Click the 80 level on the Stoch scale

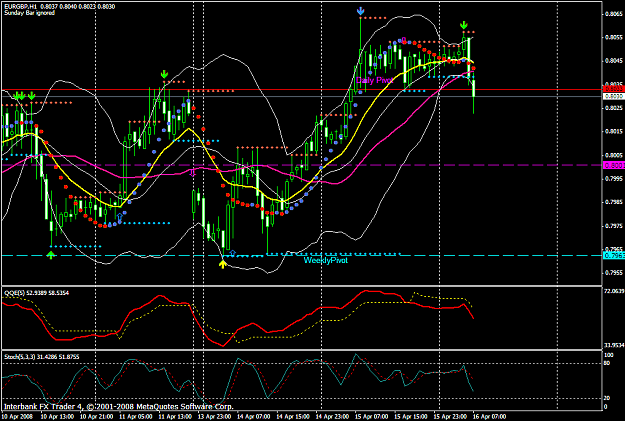[607, 363]
